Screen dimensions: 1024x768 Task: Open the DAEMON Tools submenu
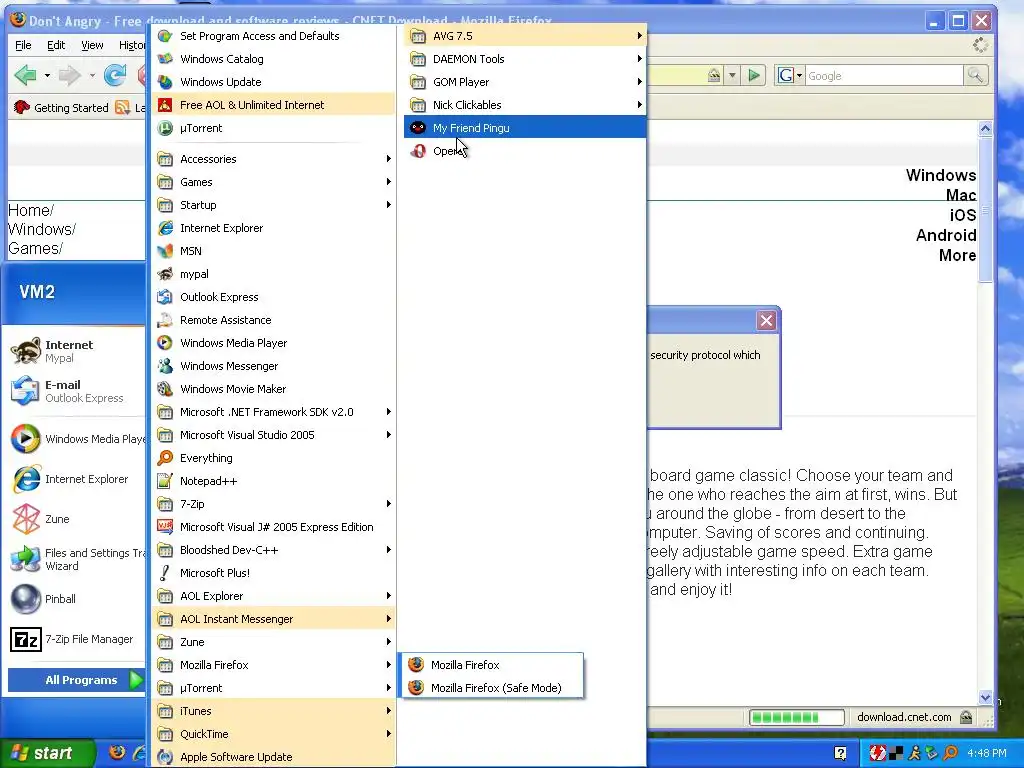click(x=526, y=59)
